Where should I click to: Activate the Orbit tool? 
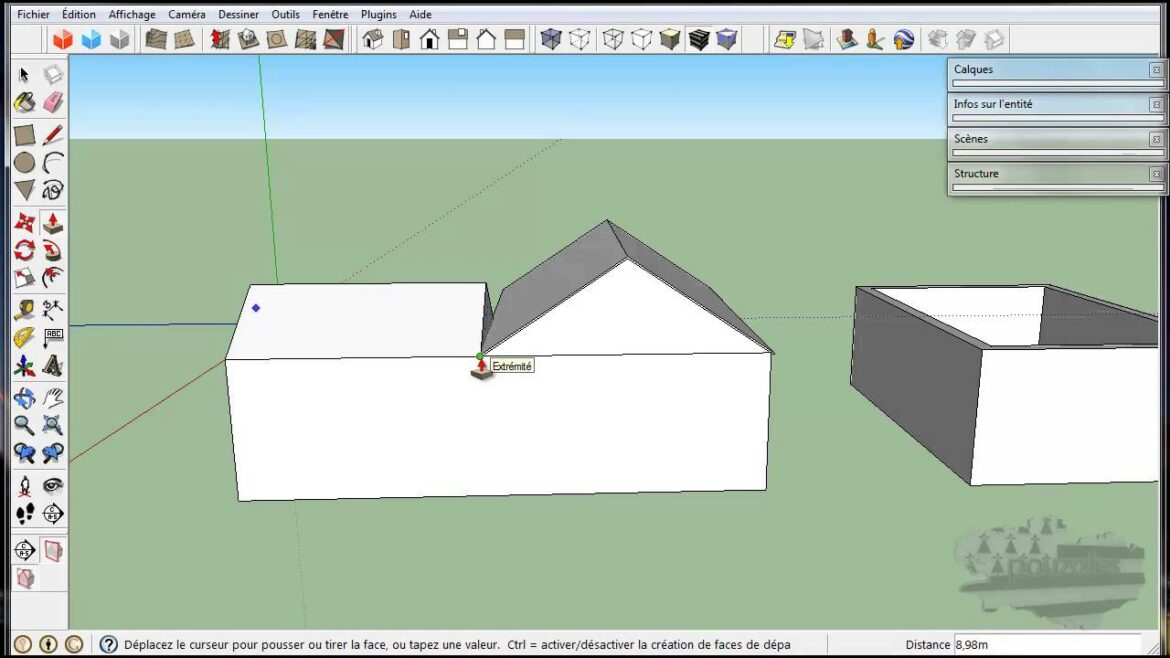[x=24, y=398]
